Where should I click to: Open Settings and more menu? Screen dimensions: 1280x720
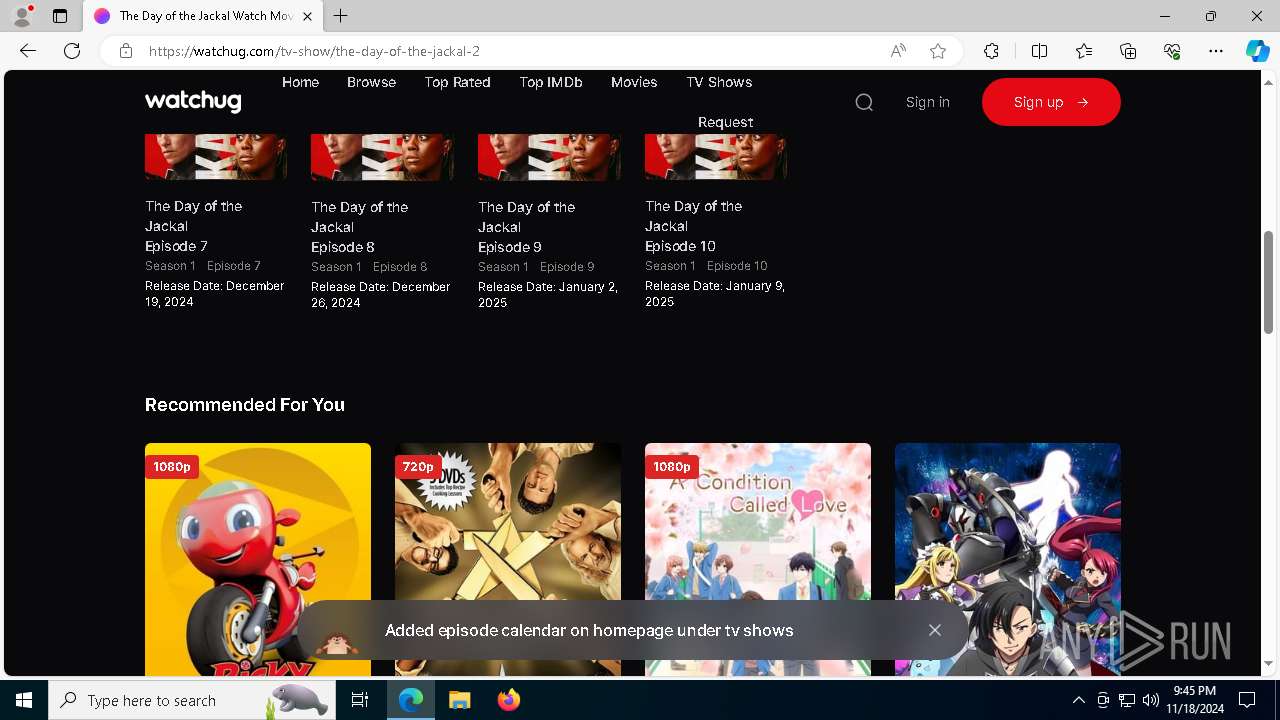tap(1216, 51)
